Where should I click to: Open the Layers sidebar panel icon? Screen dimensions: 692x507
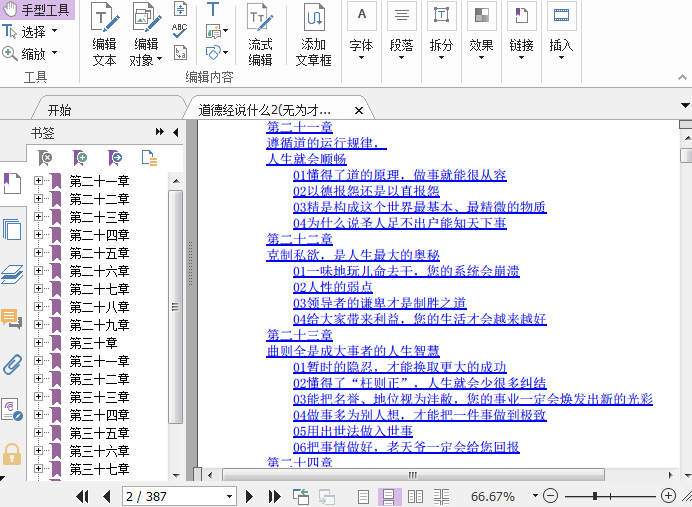tap(12, 274)
